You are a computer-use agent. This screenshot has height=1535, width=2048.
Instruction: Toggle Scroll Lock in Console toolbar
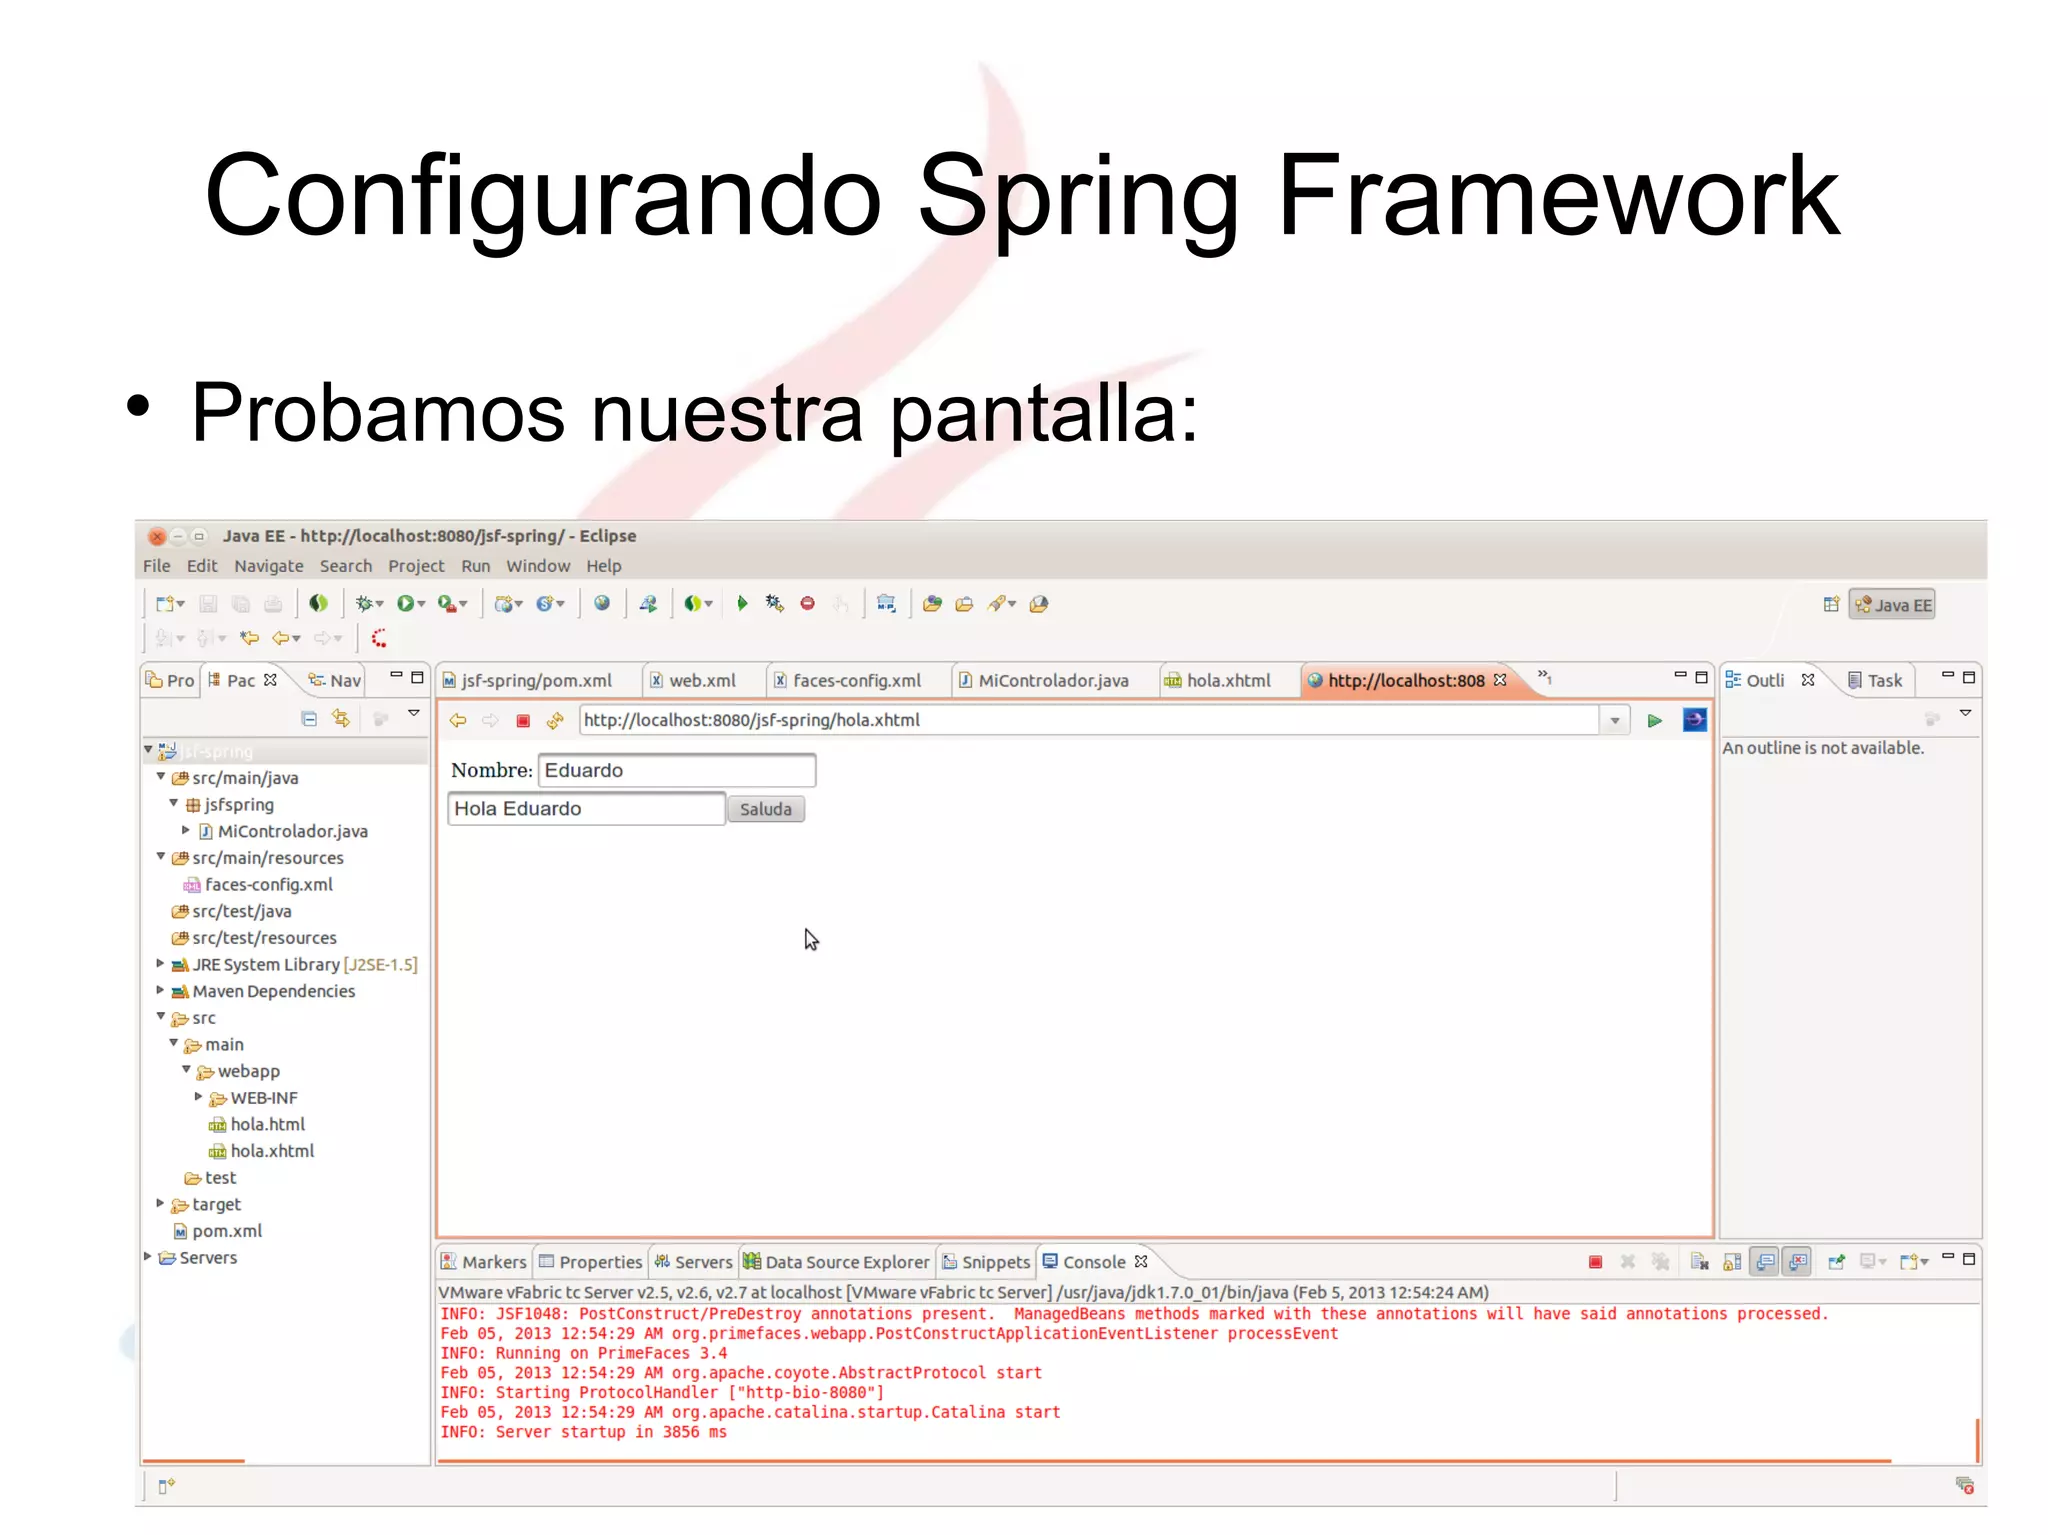(x=1732, y=1262)
